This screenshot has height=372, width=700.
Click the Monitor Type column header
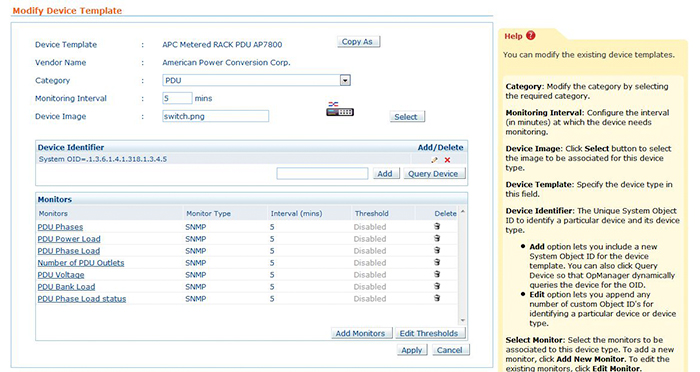[208, 213]
